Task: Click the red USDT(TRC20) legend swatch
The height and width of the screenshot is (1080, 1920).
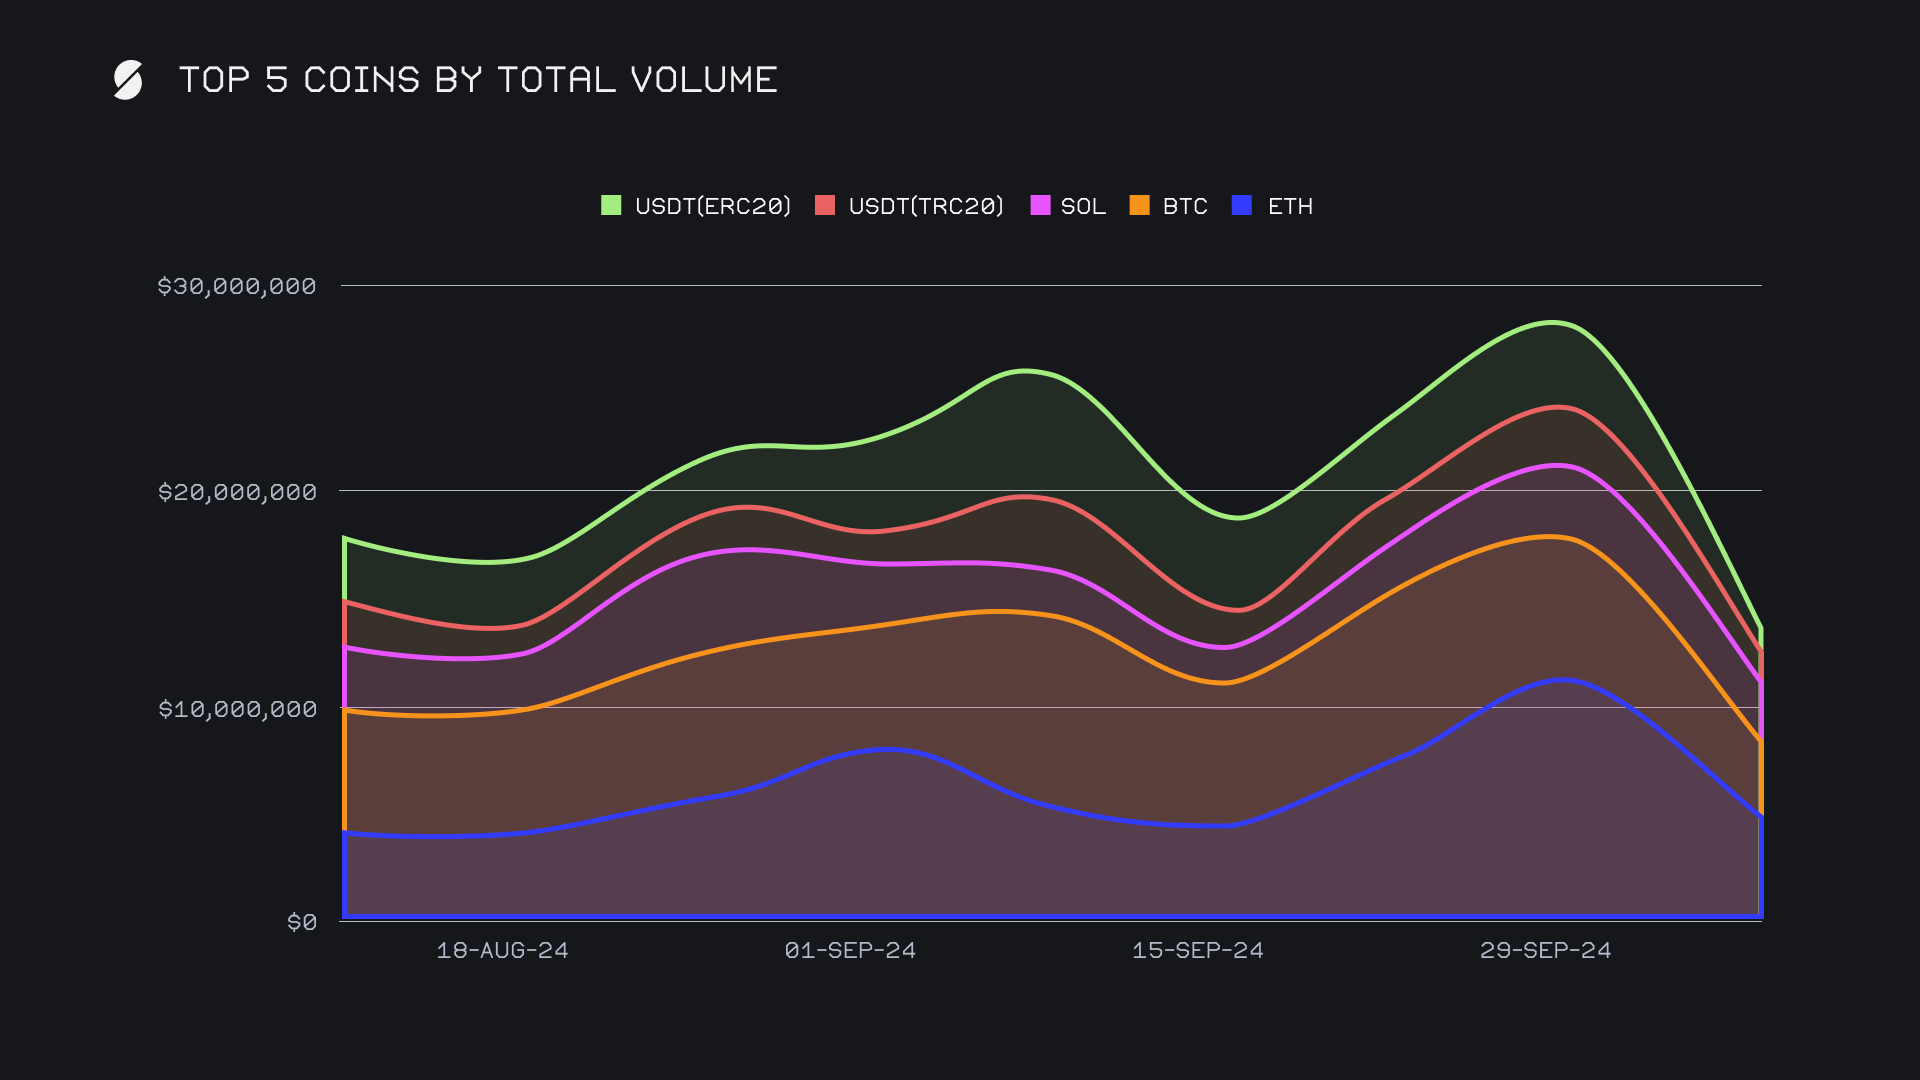Action: coord(825,206)
